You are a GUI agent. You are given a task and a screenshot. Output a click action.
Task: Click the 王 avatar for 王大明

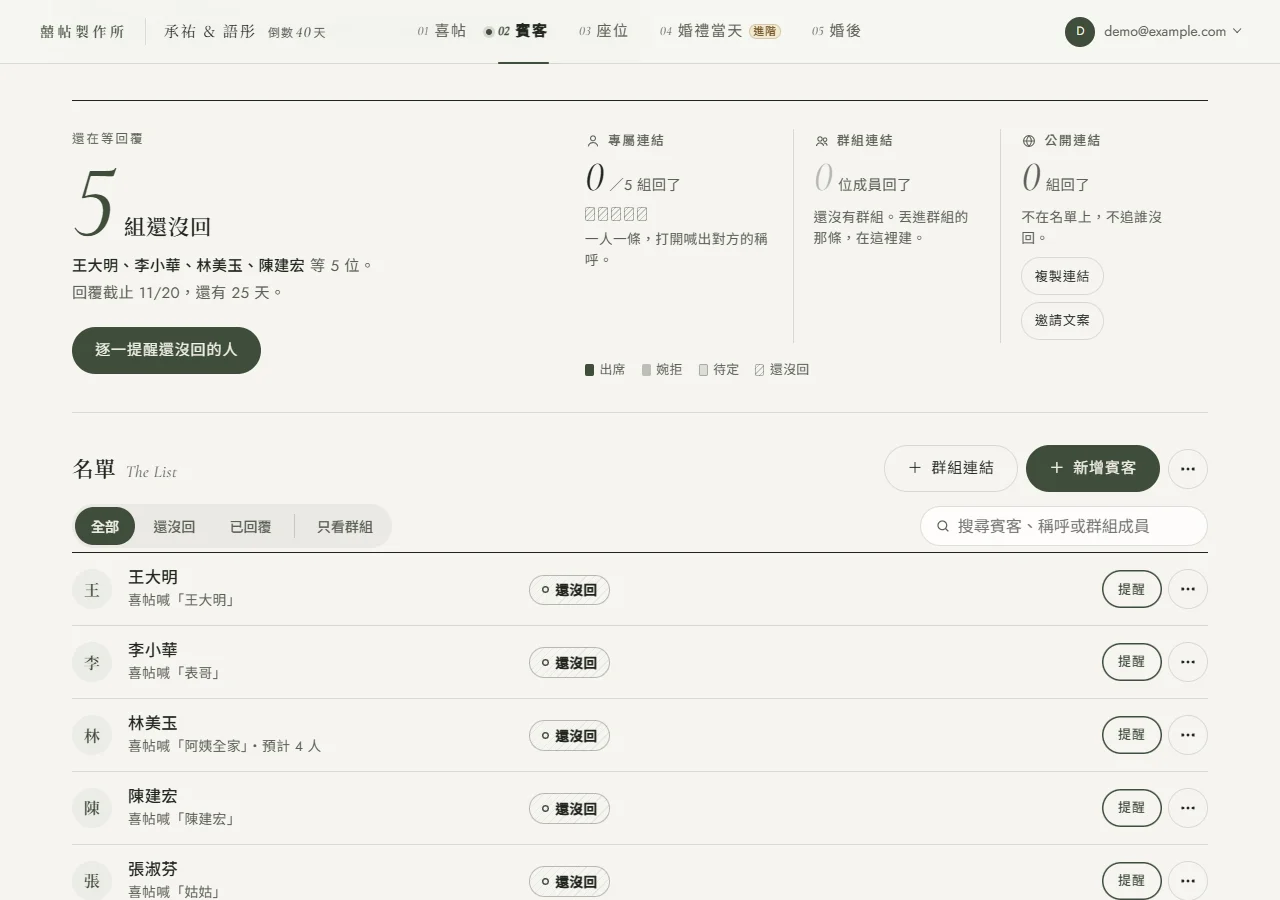(92, 589)
